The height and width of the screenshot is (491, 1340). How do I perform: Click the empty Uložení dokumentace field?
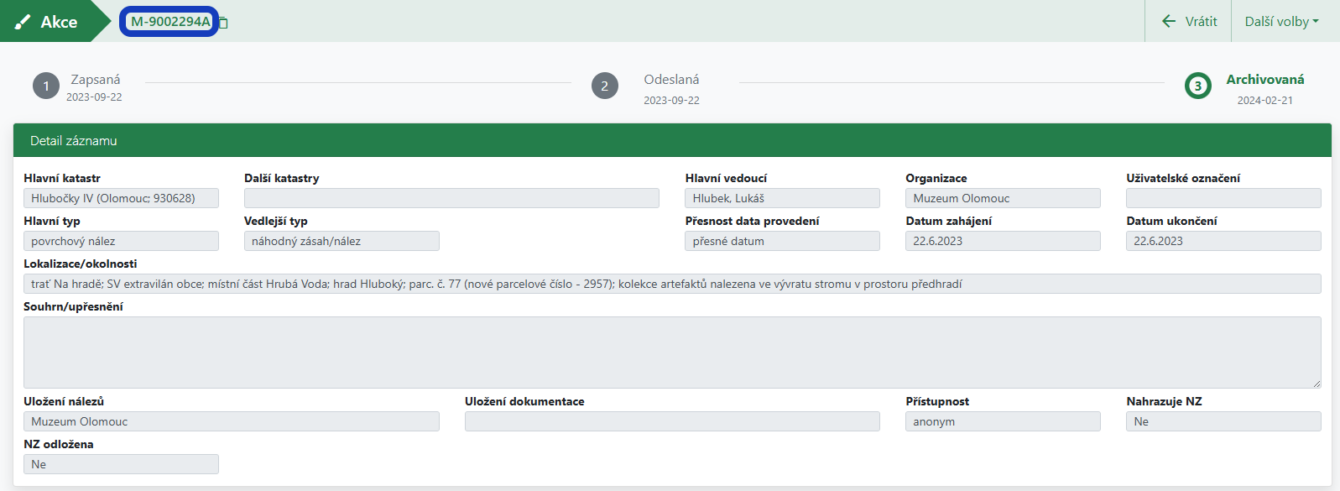click(x=672, y=422)
